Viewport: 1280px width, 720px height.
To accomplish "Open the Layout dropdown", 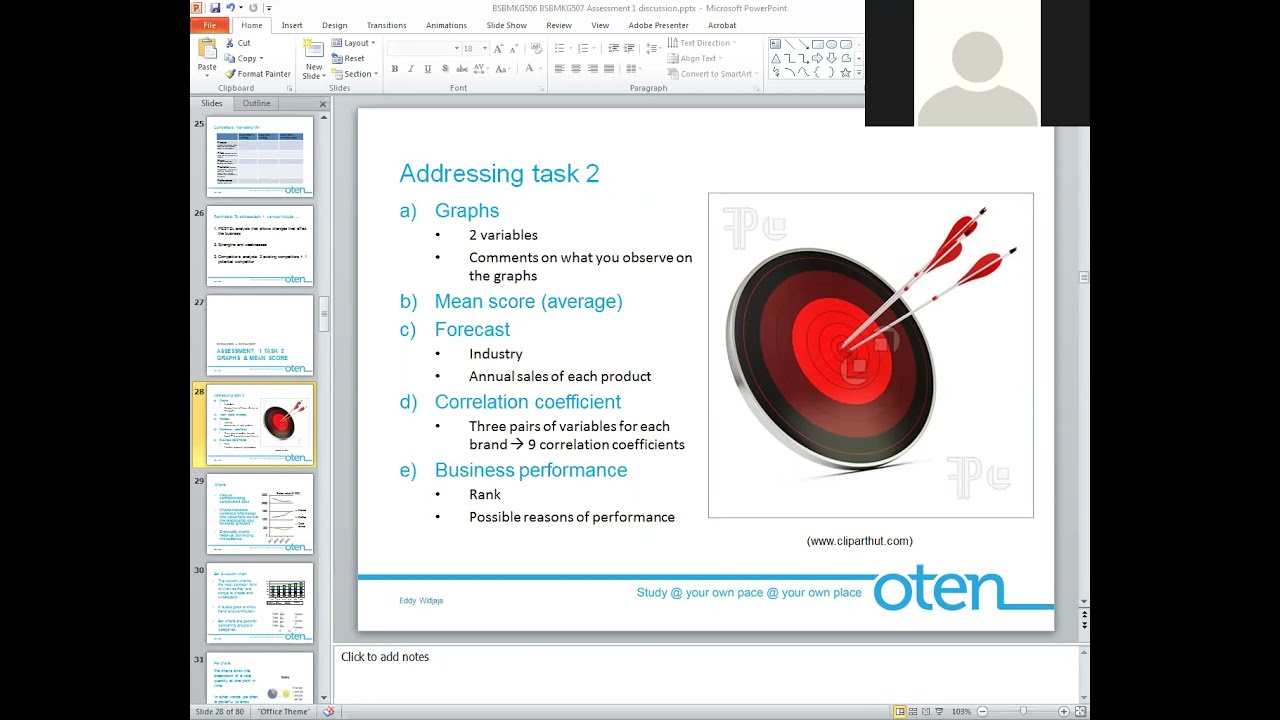I will click(354, 43).
